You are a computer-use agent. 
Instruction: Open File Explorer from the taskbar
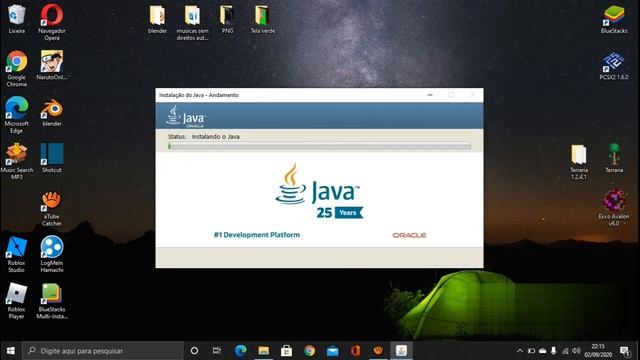(263, 351)
